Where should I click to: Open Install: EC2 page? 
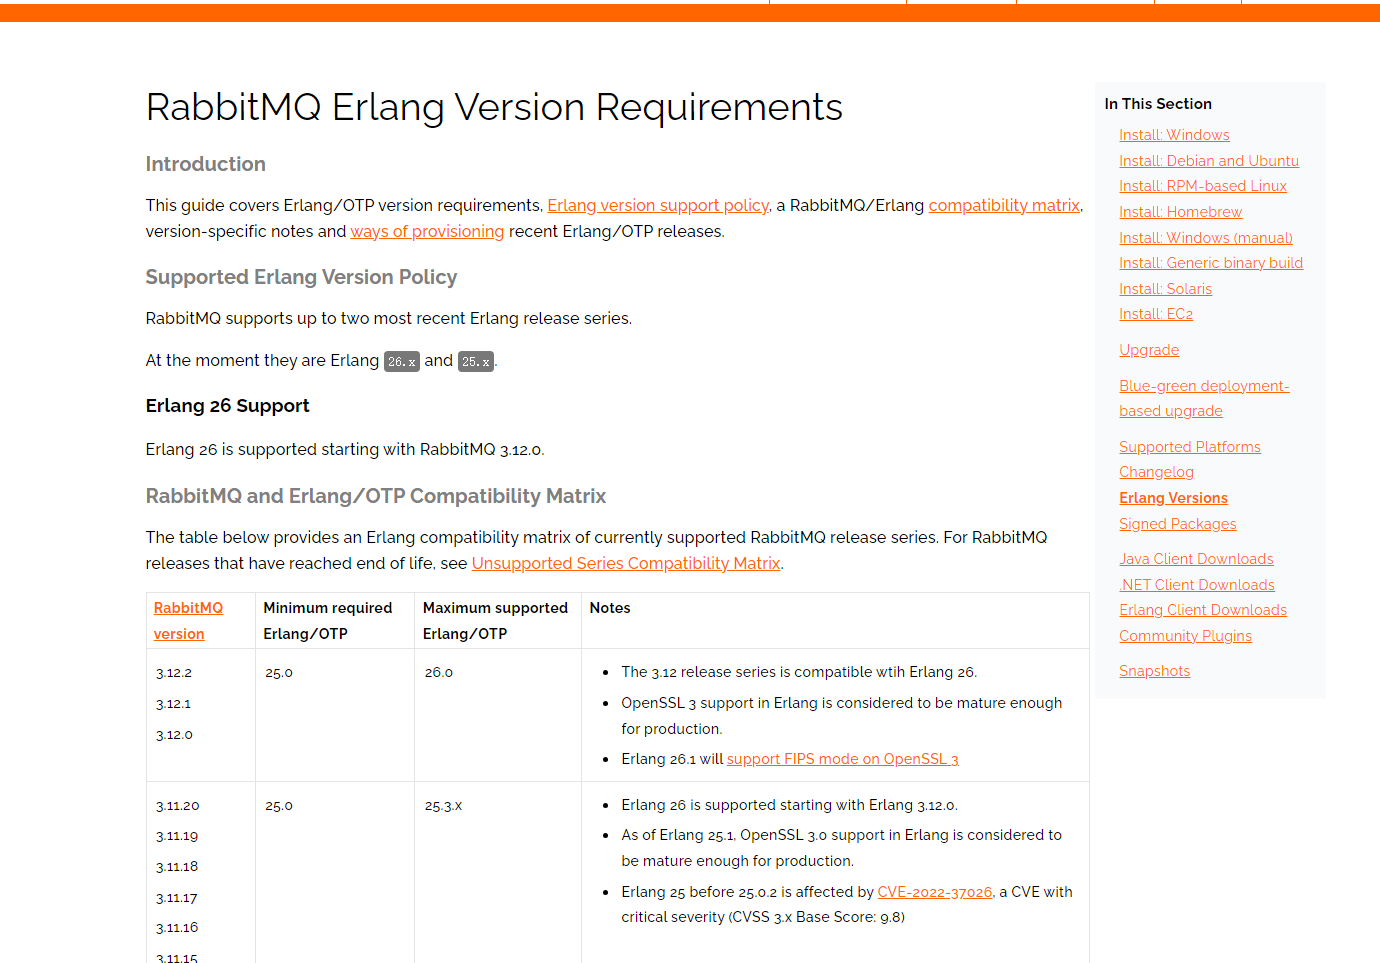pyautogui.click(x=1156, y=314)
